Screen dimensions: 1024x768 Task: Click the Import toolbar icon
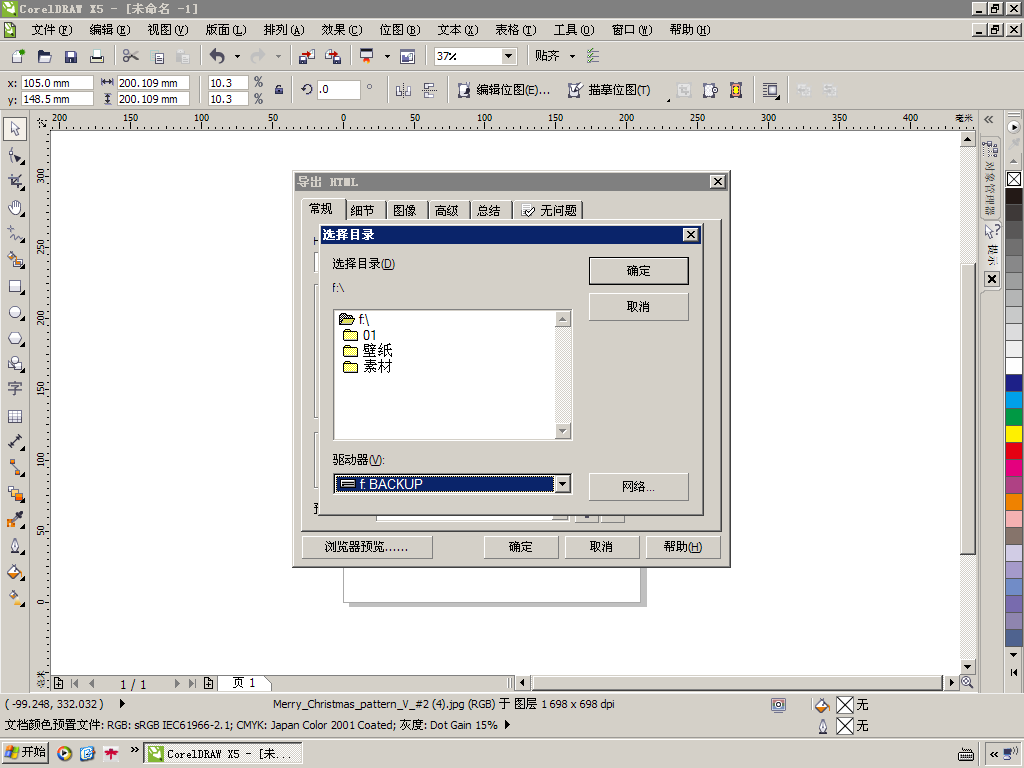pyautogui.click(x=306, y=56)
